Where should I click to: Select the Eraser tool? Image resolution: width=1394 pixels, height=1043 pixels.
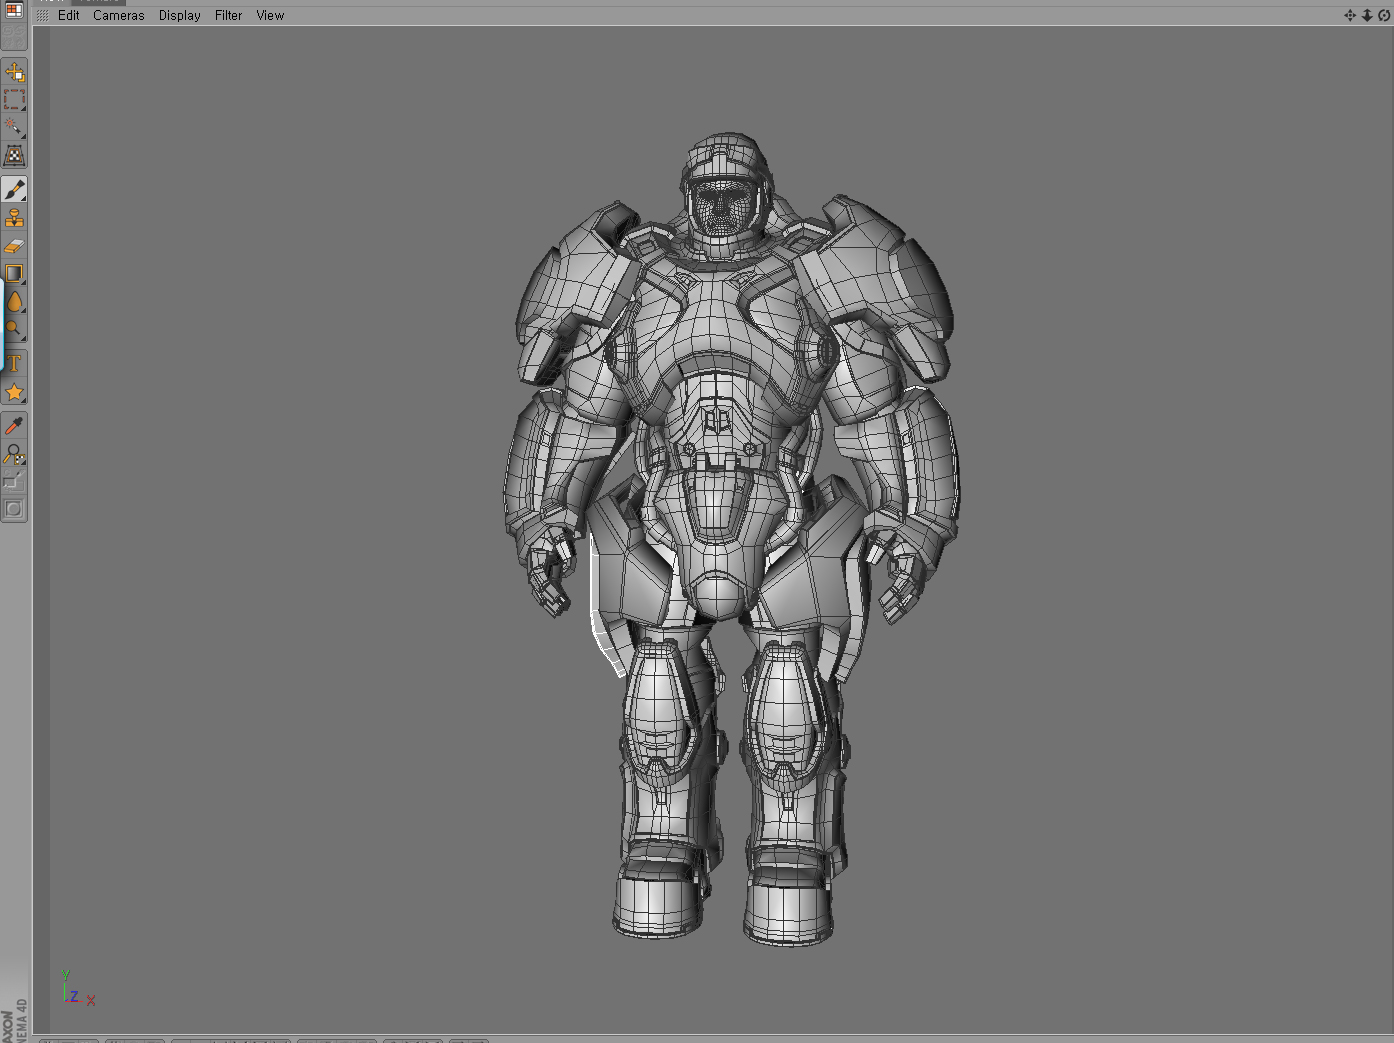click(14, 246)
